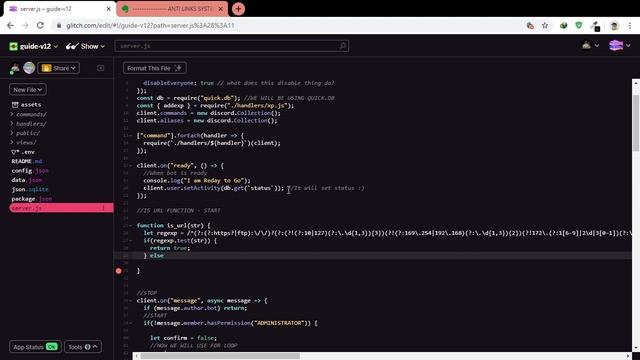Expand the handlers/ folder
Screen dimensions: 640x360
coord(29,124)
